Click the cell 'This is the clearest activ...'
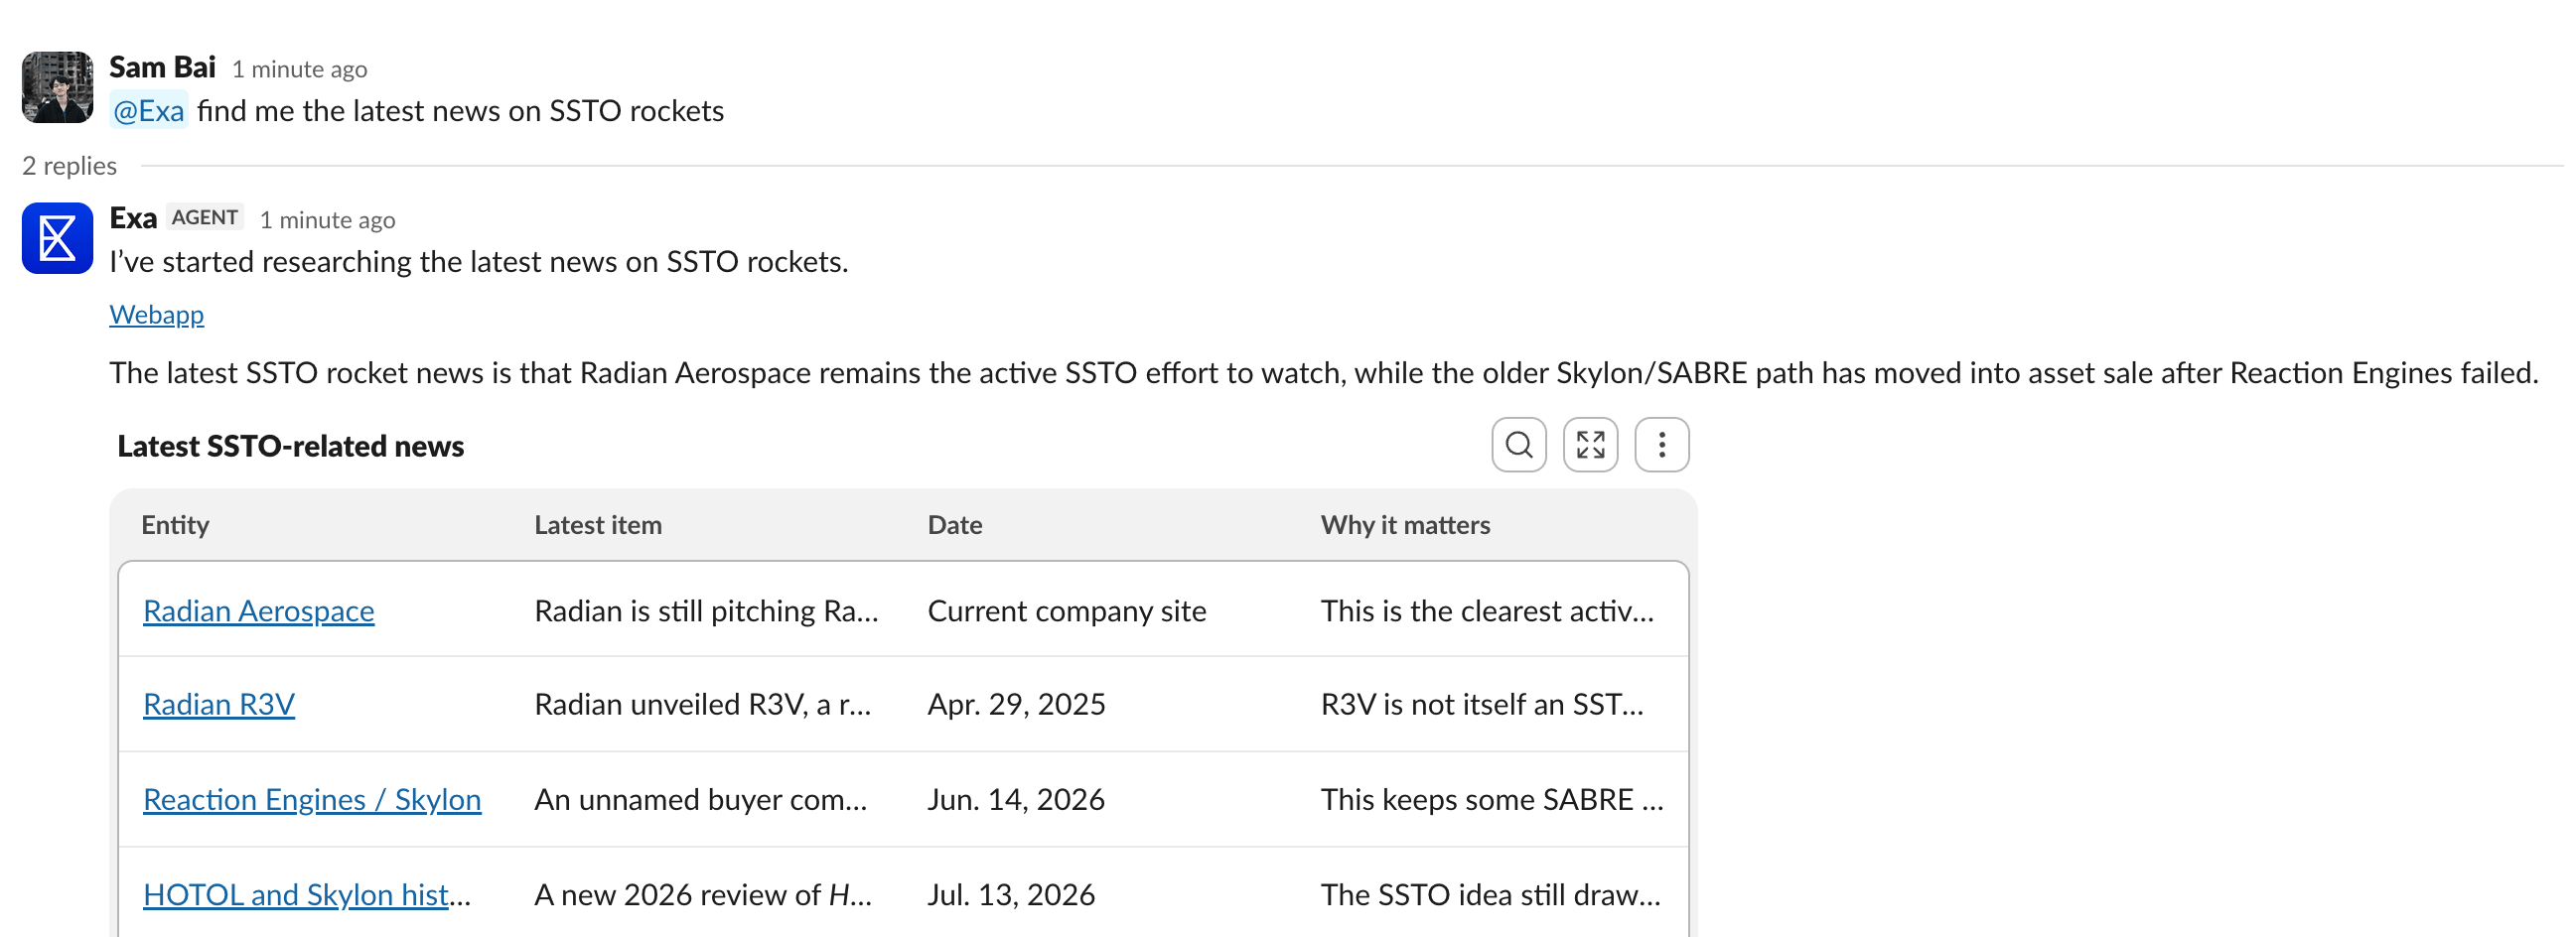The width and height of the screenshot is (2576, 937). tap(1486, 610)
